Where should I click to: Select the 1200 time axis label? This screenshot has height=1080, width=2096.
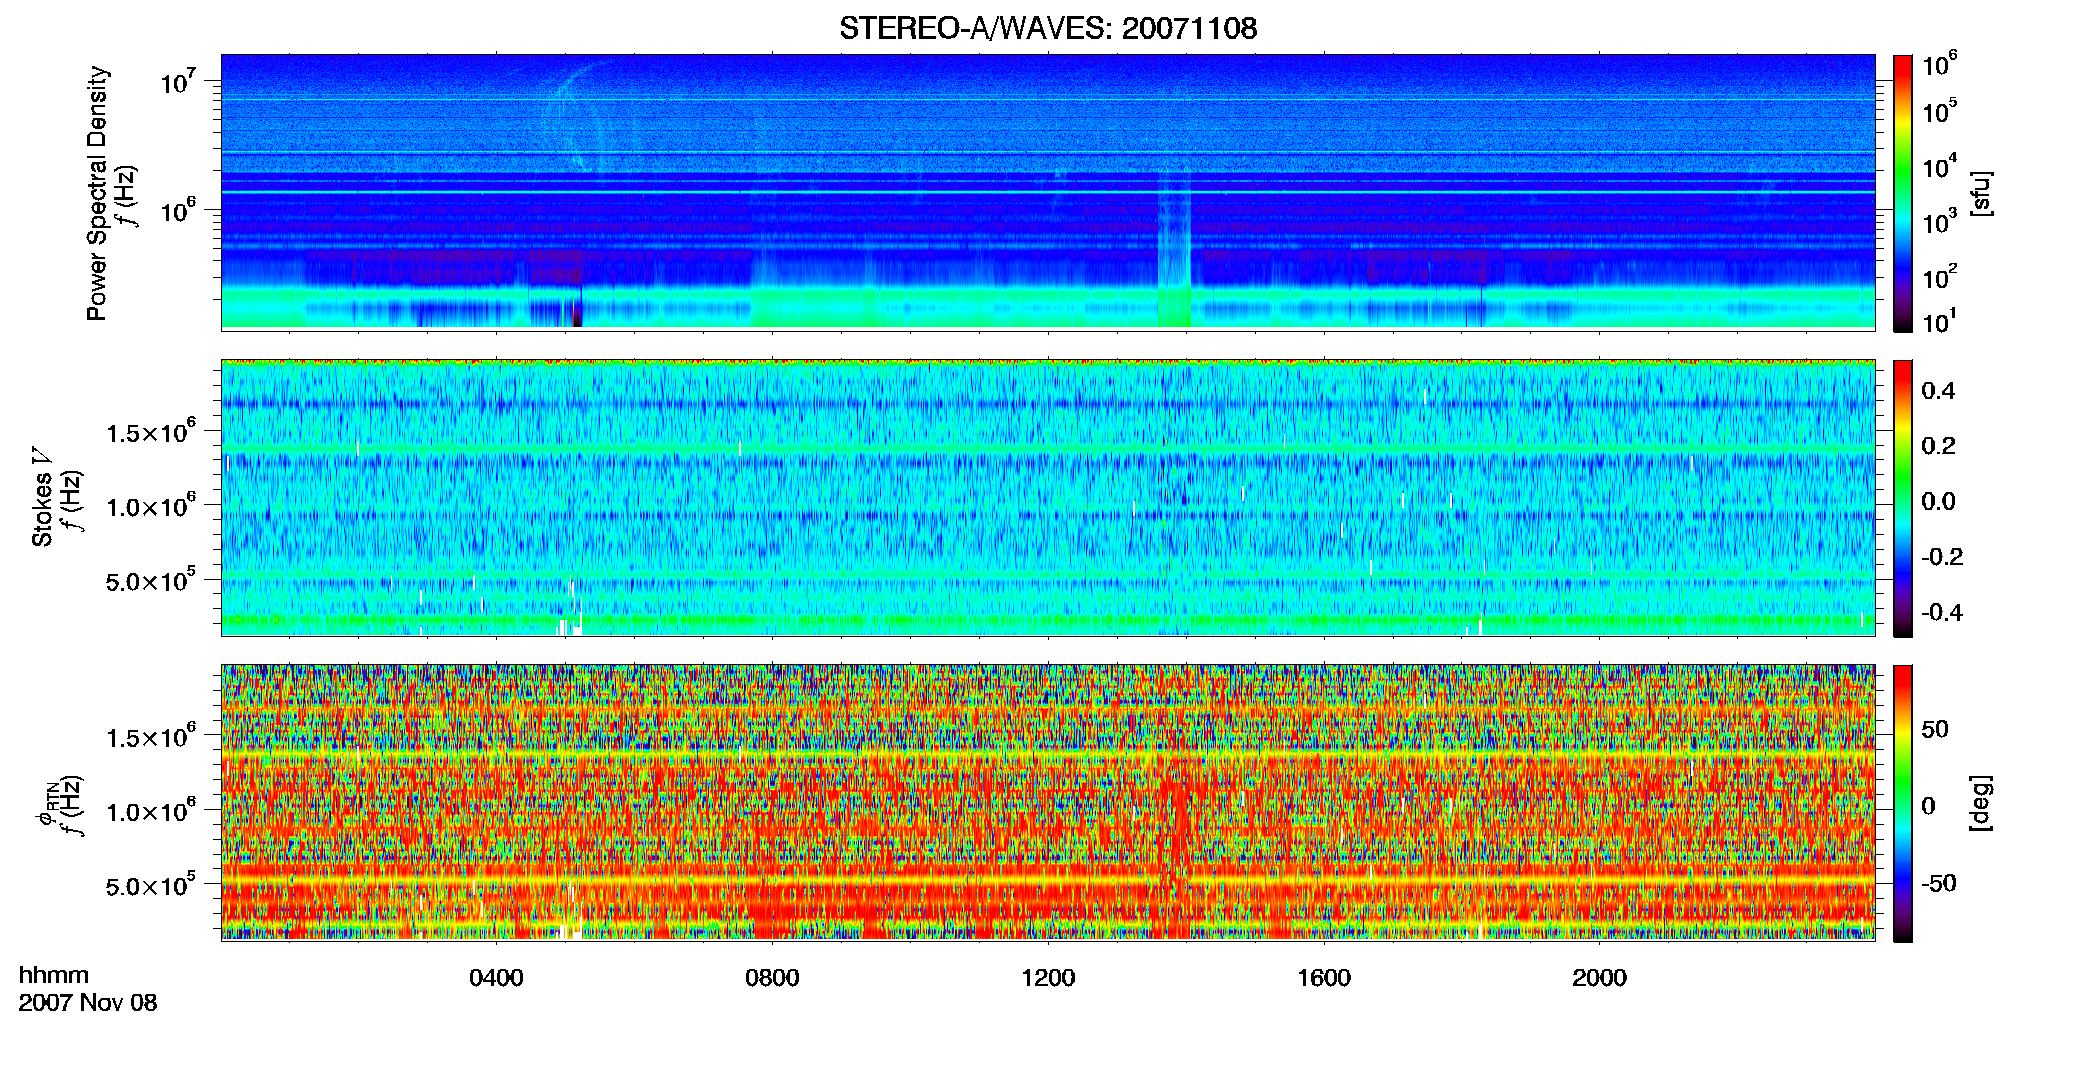tap(1048, 978)
